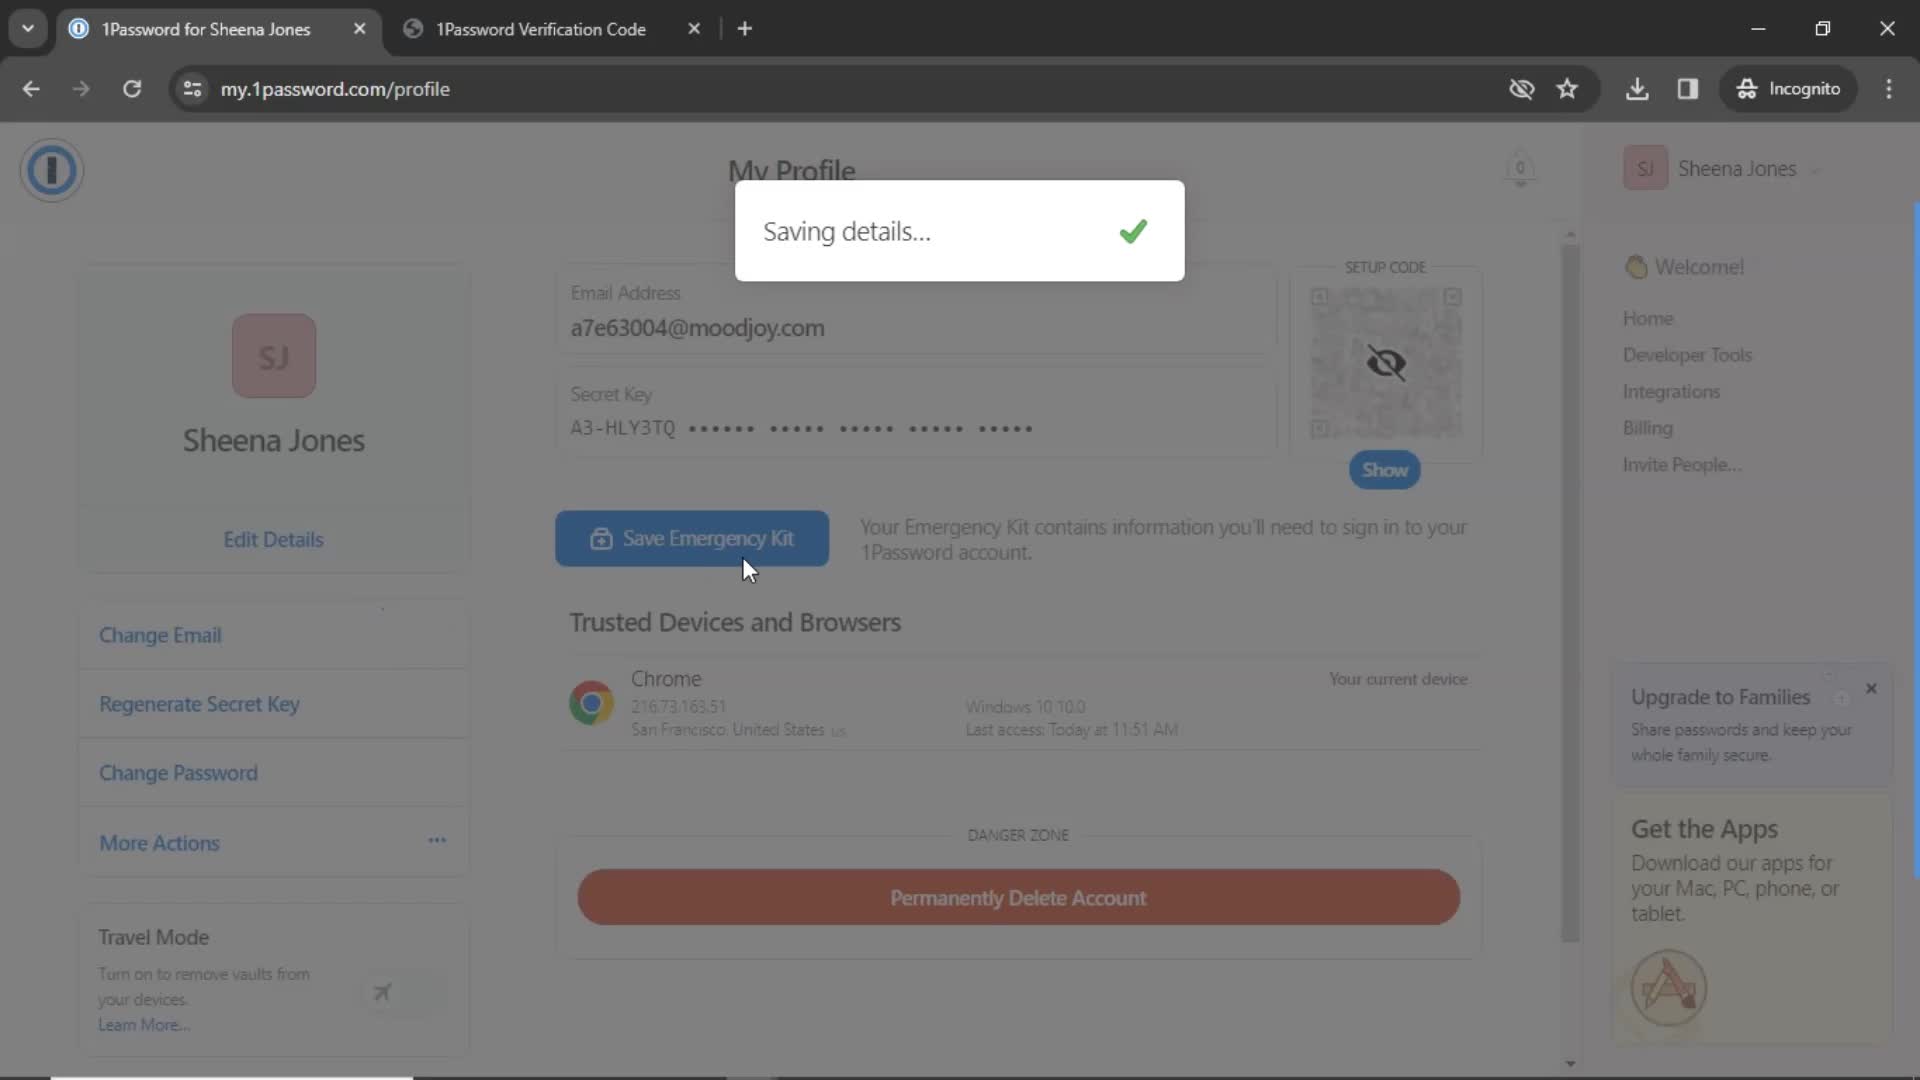This screenshot has width=1920, height=1080.
Task: Close the Upgrade to Families panel
Action: (1873, 688)
